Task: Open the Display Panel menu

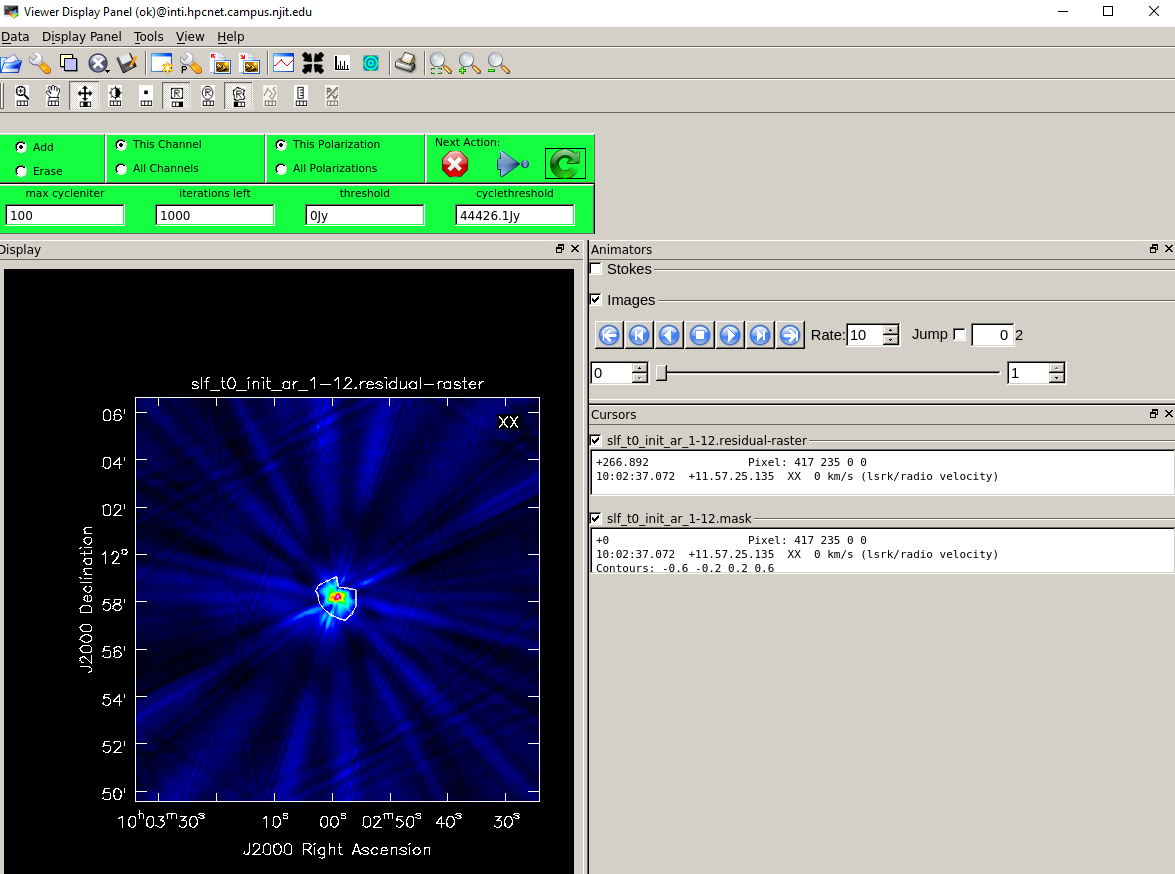Action: tap(81, 37)
